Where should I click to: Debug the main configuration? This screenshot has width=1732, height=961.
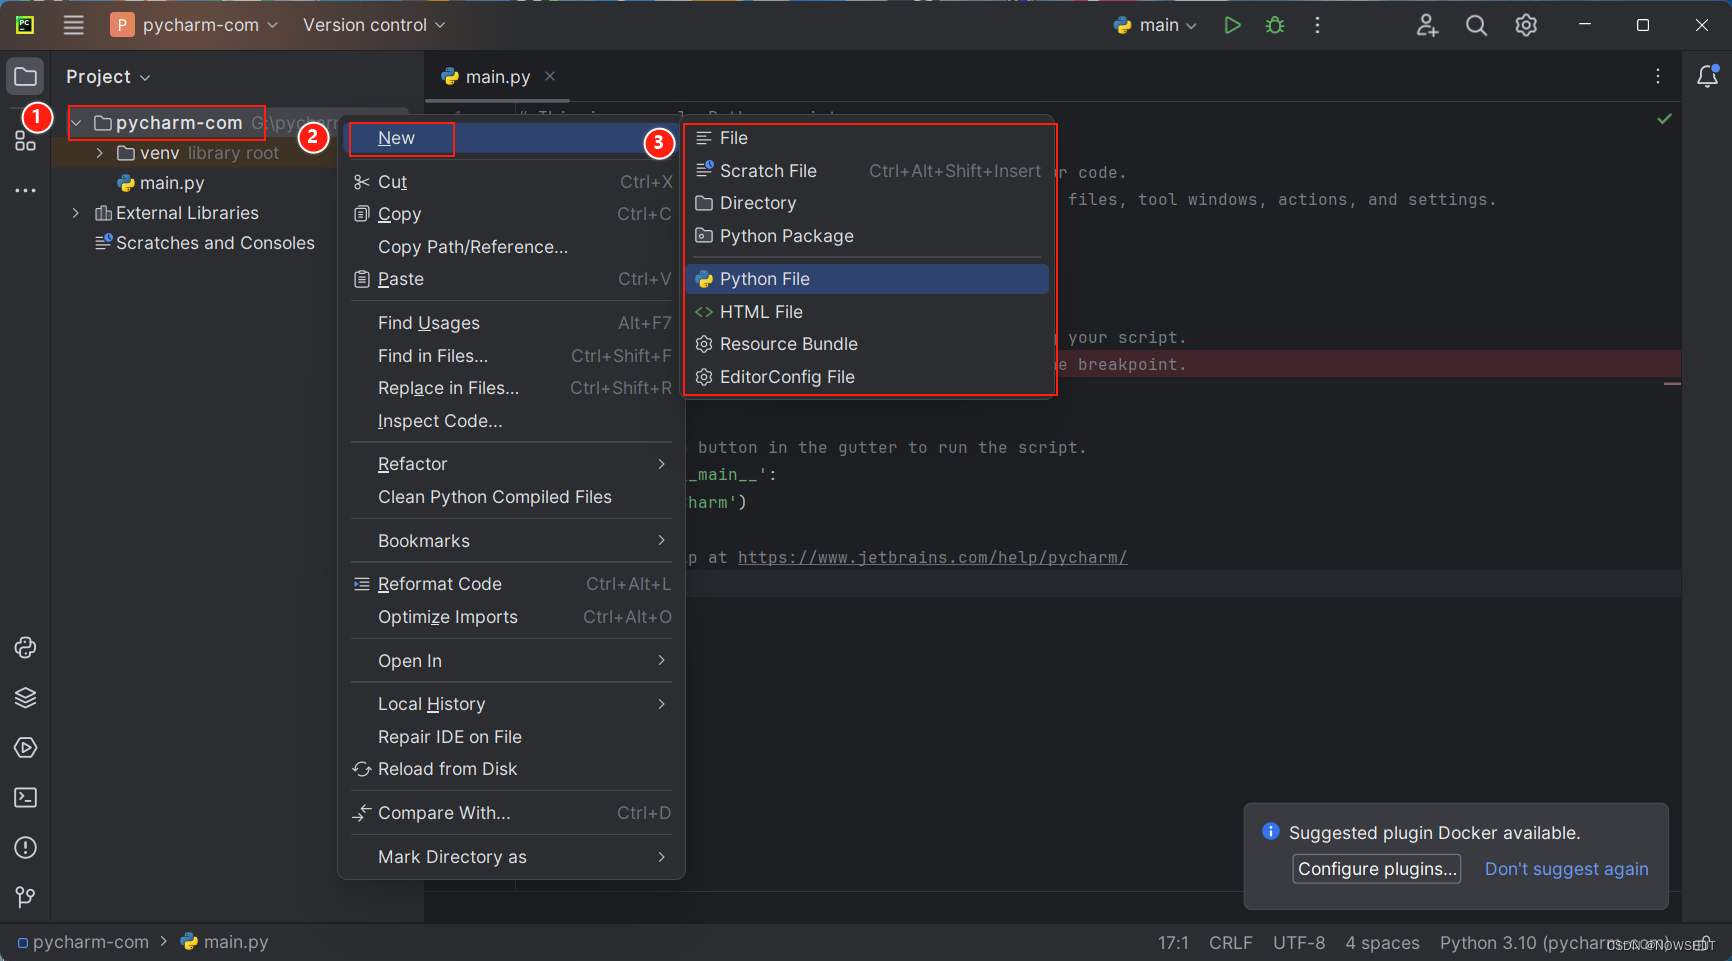tap(1275, 25)
